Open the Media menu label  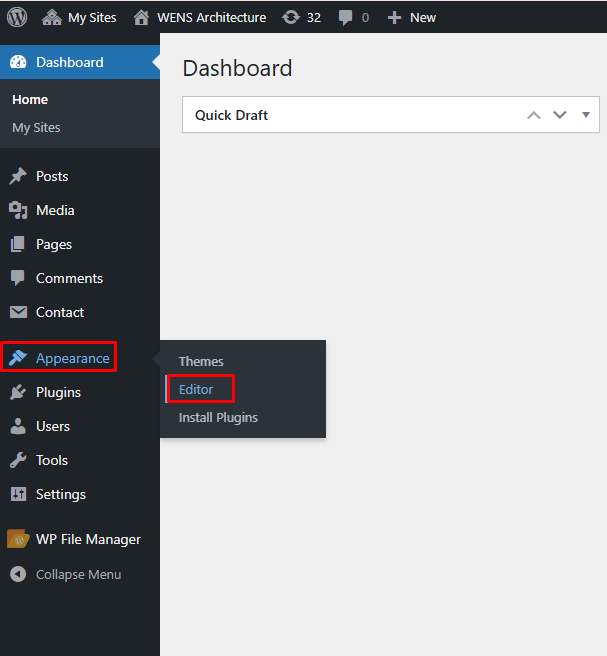tap(55, 210)
